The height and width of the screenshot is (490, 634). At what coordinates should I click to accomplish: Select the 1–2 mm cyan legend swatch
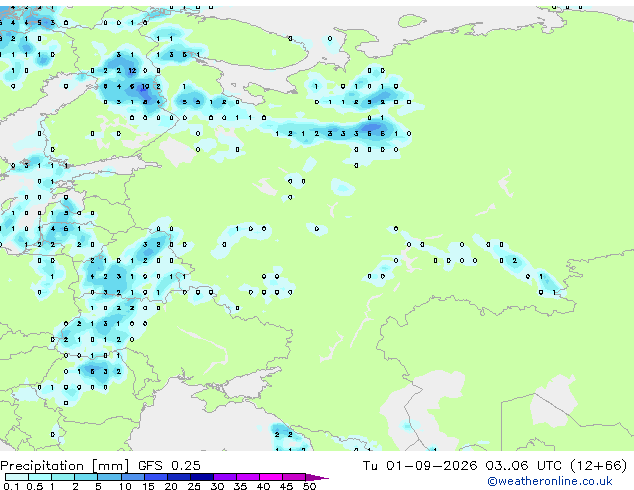63,477
